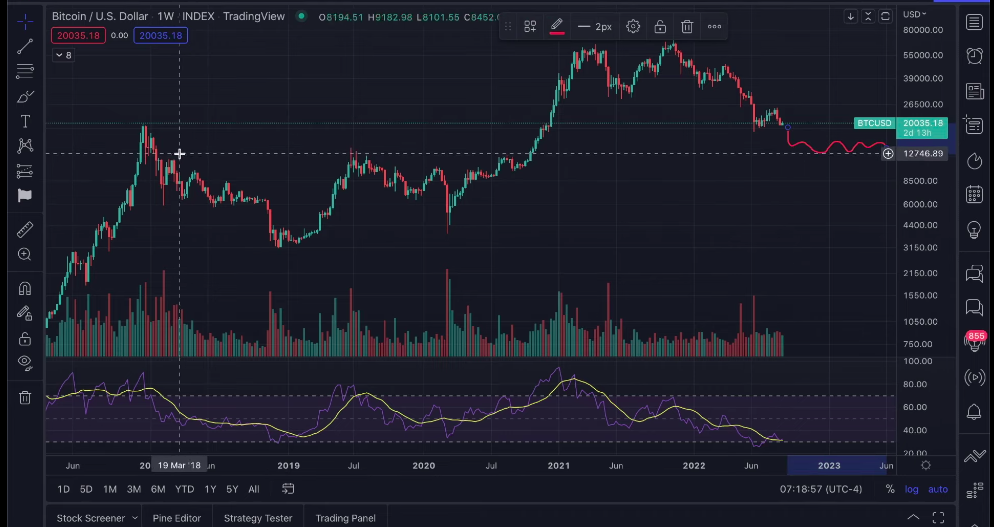This screenshot has height=527, width=994.
Task: Open the notifications bell
Action: (974, 412)
